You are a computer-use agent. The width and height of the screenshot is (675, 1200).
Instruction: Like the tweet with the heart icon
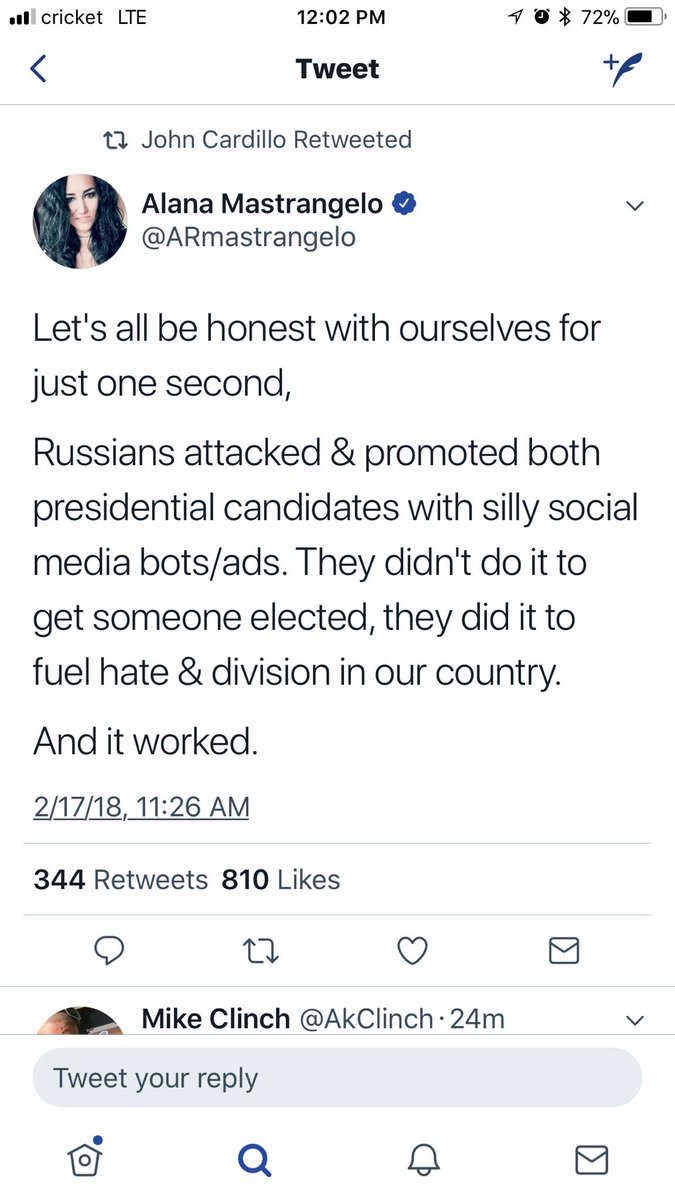point(412,951)
